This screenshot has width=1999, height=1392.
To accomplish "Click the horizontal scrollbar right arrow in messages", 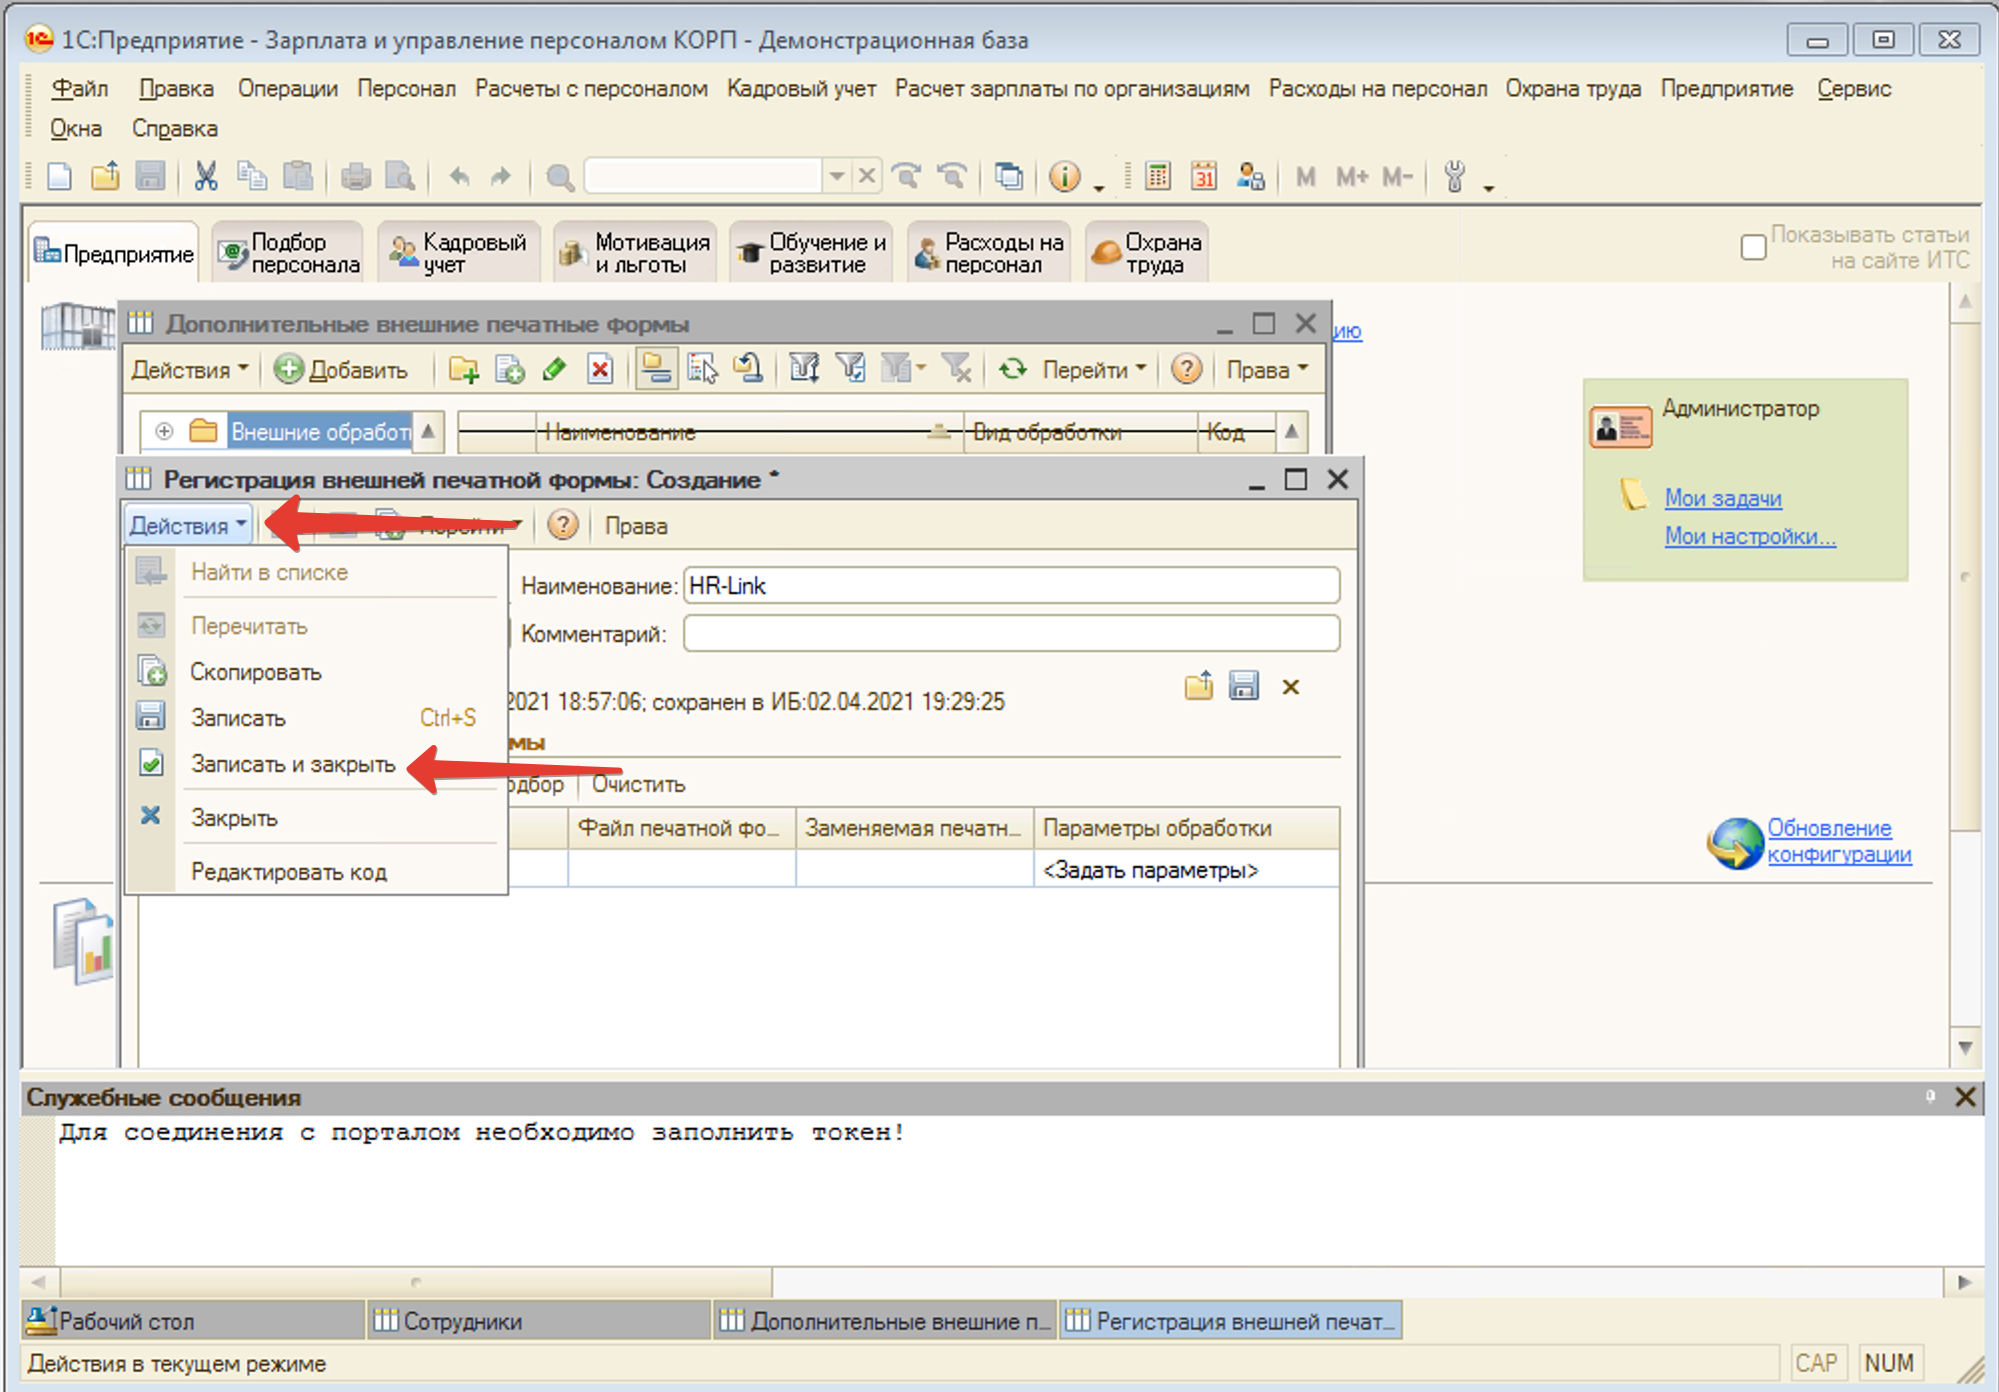I will point(1964,1282).
